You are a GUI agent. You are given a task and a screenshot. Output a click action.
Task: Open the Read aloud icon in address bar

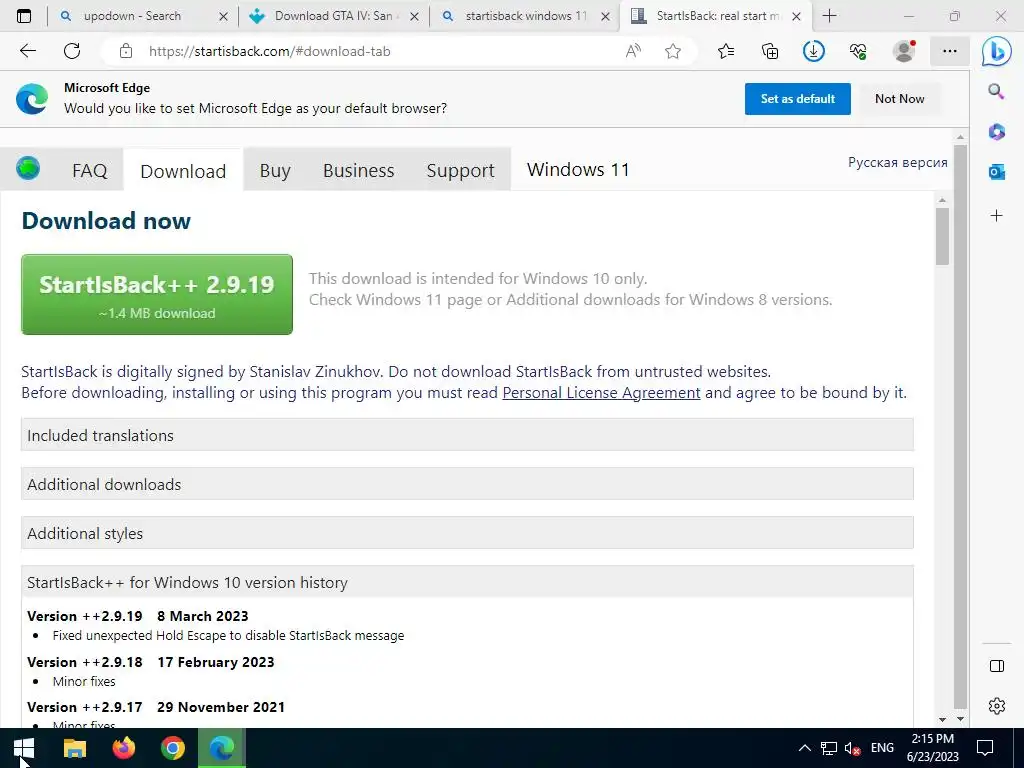(x=633, y=51)
